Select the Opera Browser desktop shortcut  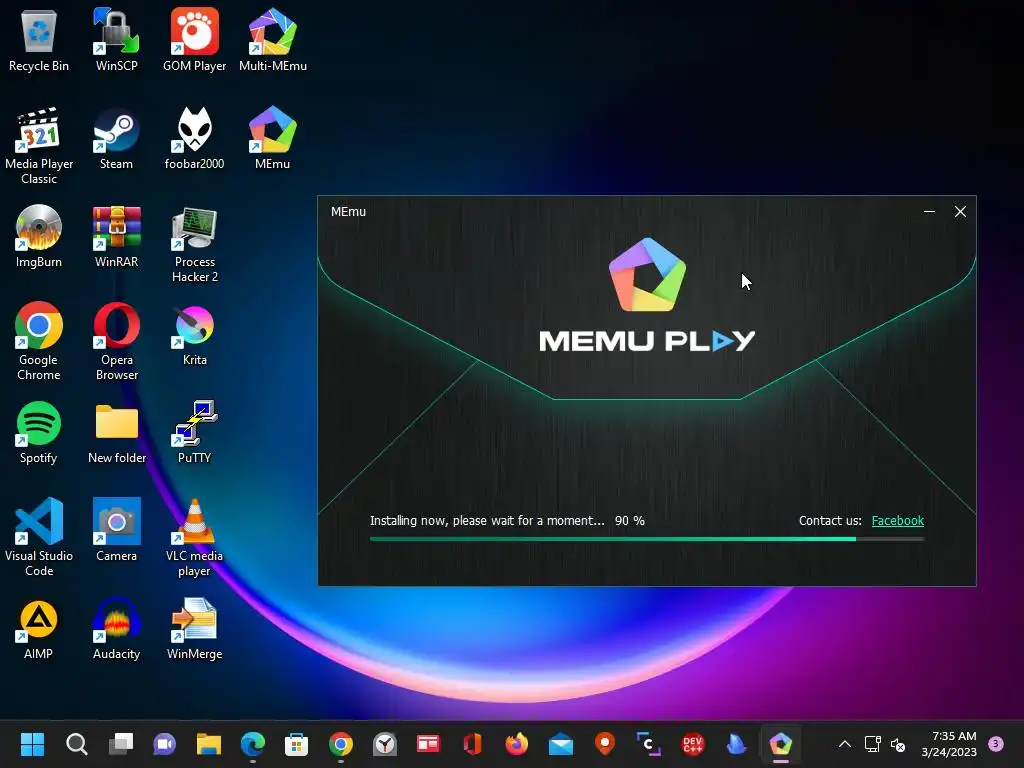(x=116, y=341)
